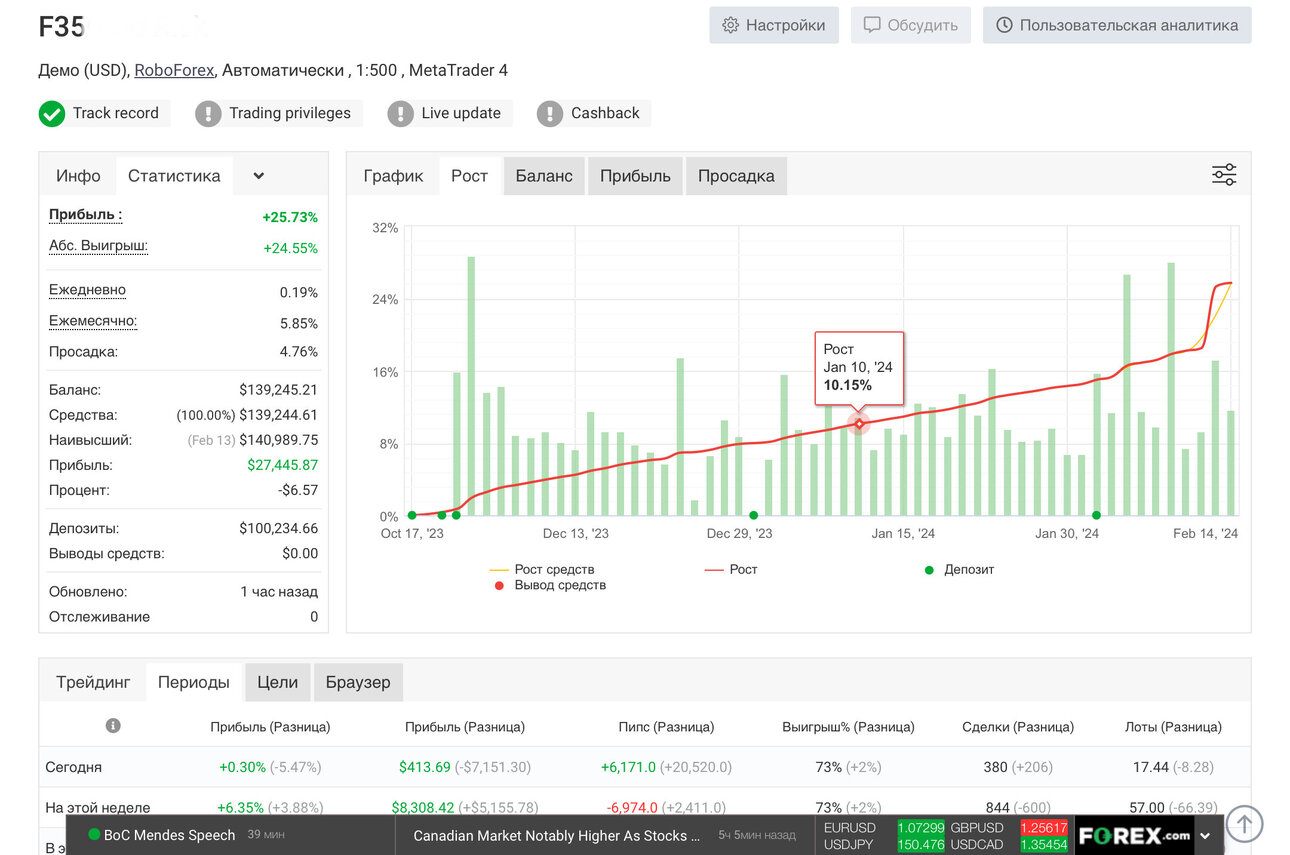Click the Ежемесячно: stat label

(93, 321)
